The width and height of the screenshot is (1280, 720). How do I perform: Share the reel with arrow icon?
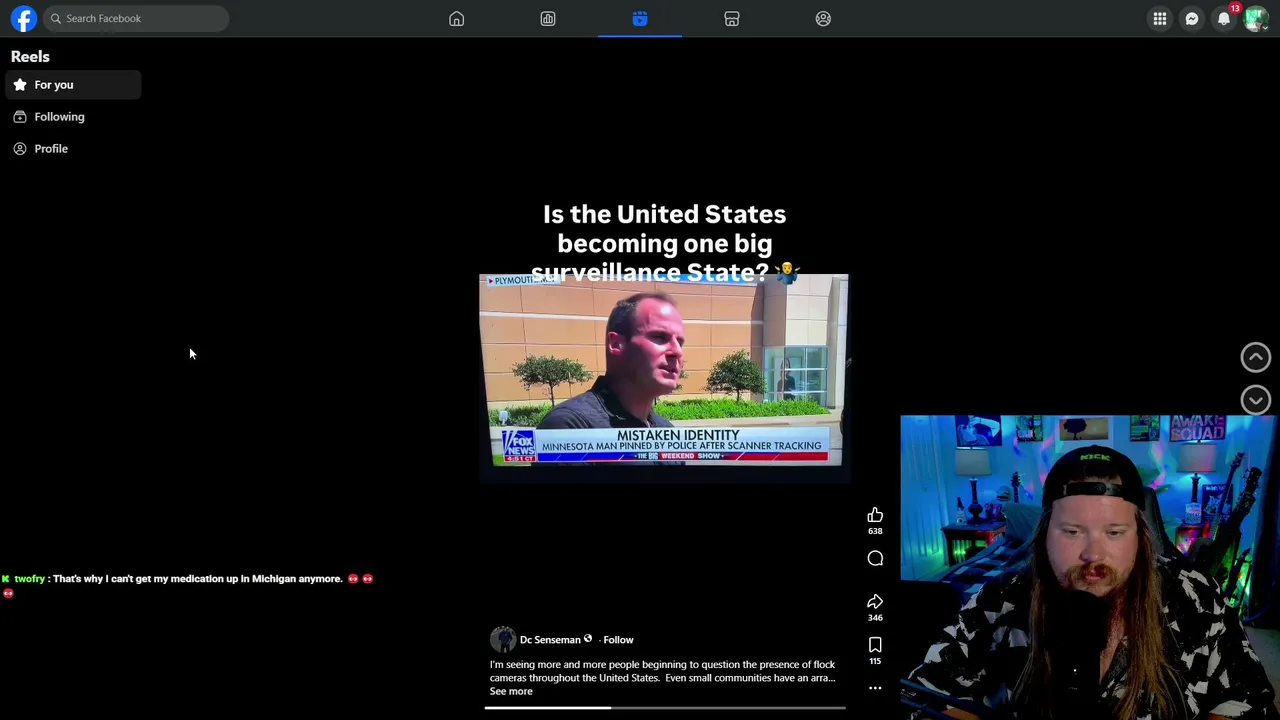coord(875,601)
